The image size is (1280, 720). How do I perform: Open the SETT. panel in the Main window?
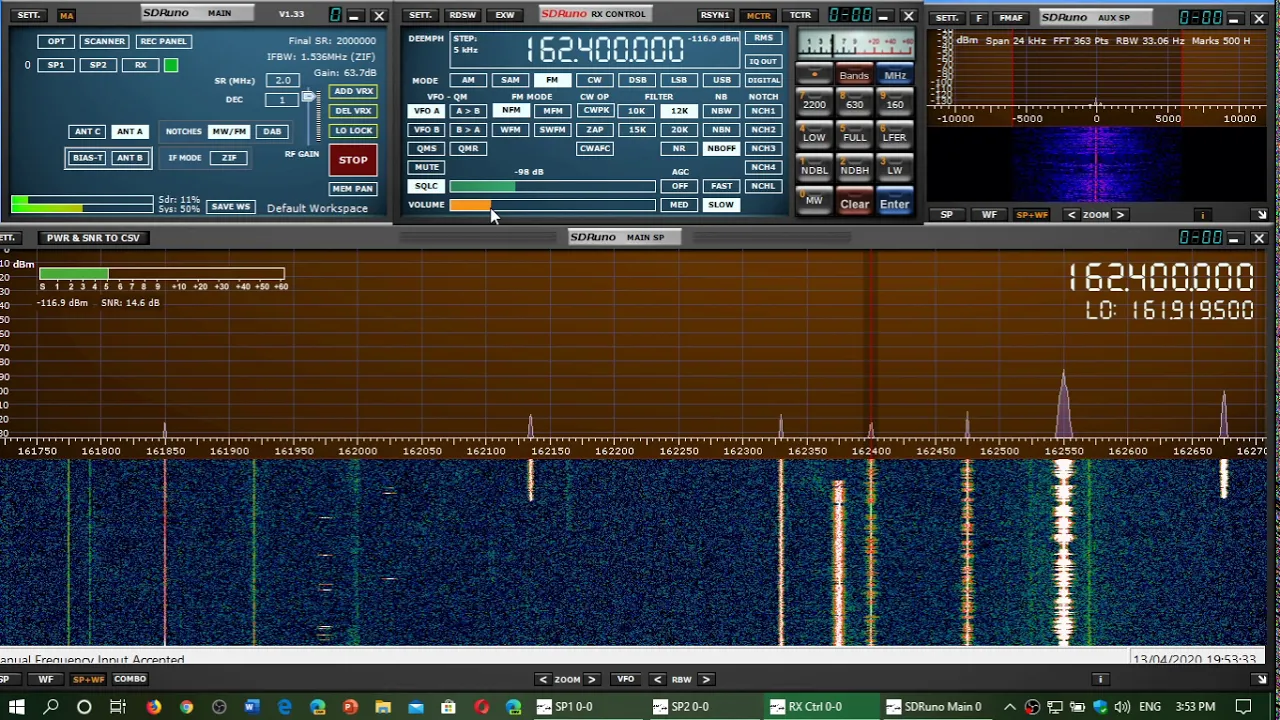point(29,15)
